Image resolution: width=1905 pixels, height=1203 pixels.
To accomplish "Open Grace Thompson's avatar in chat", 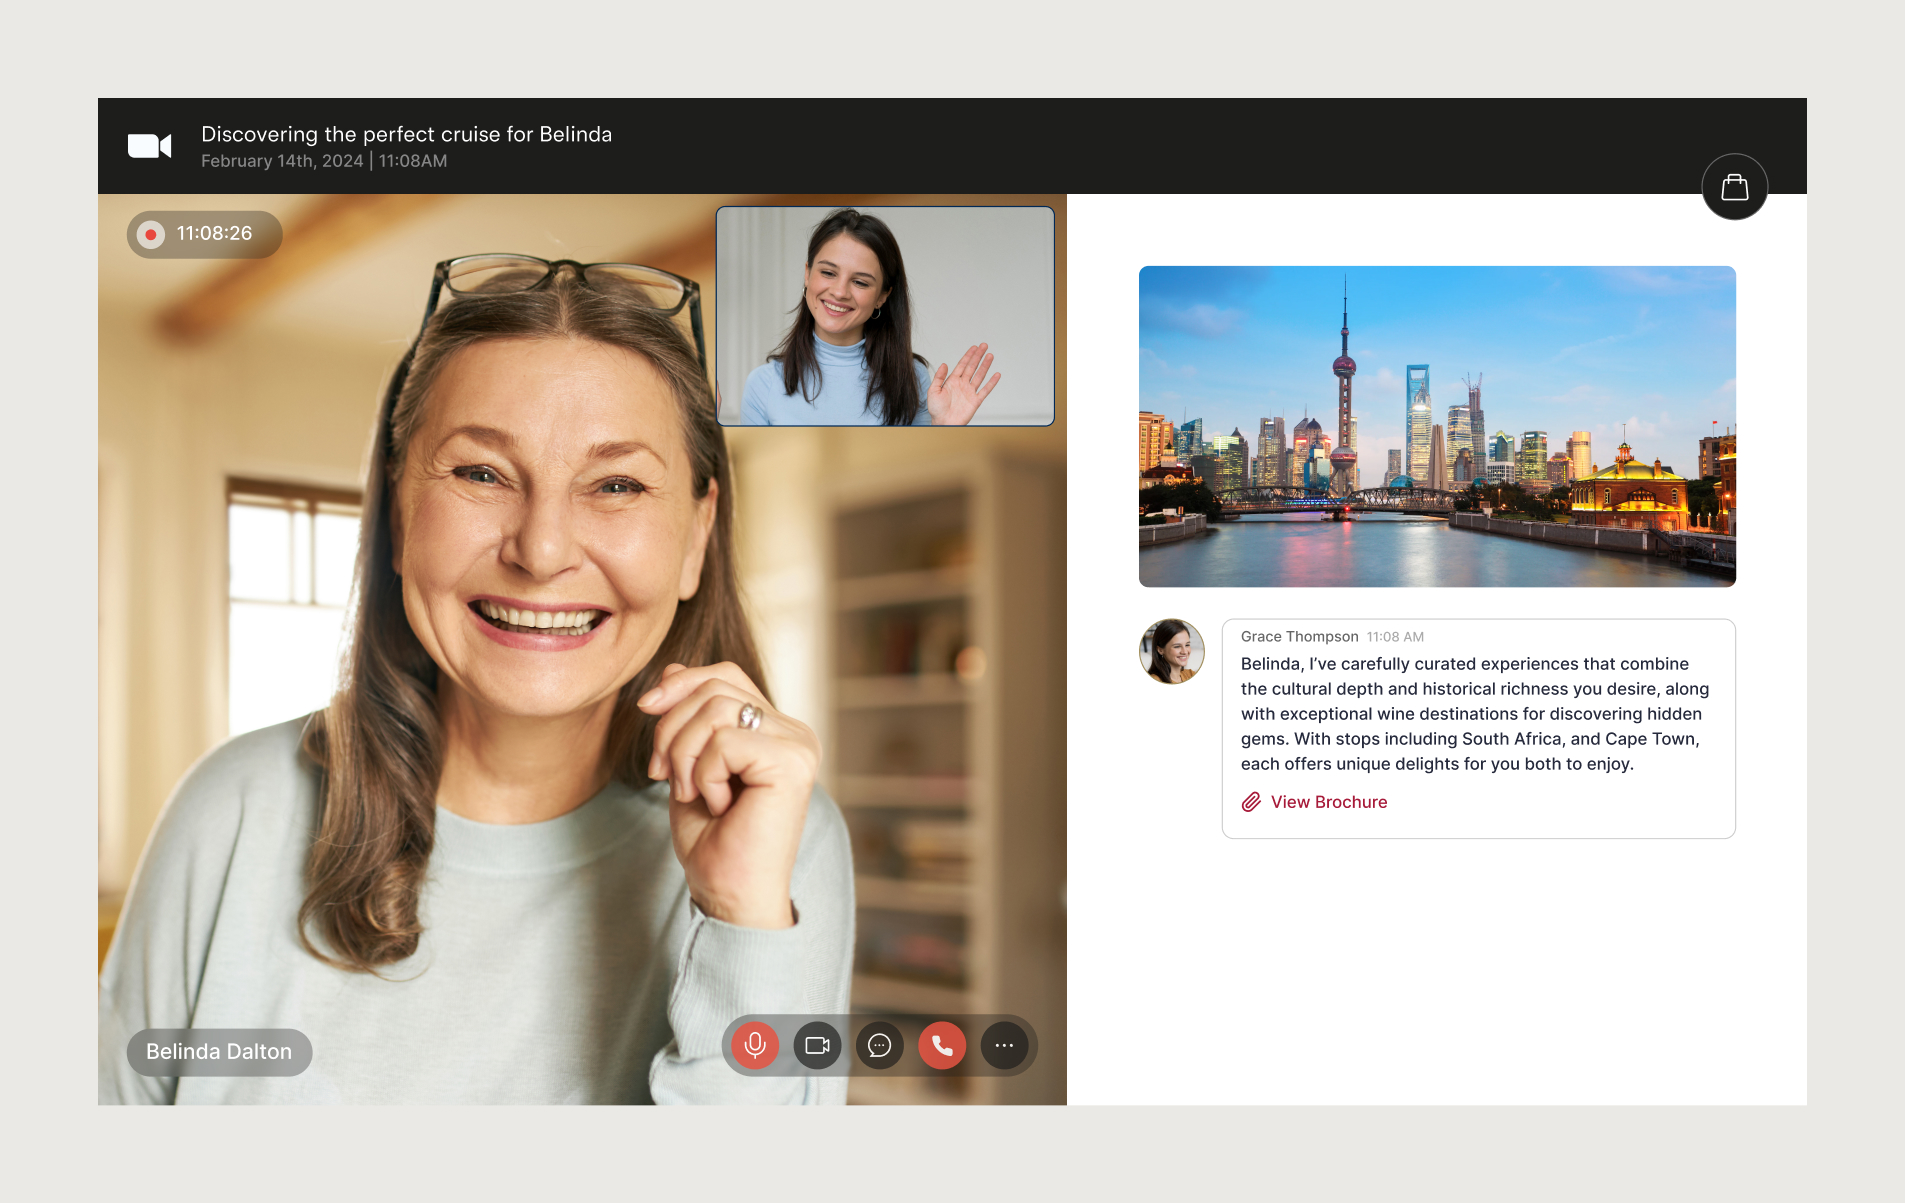I will [x=1172, y=652].
